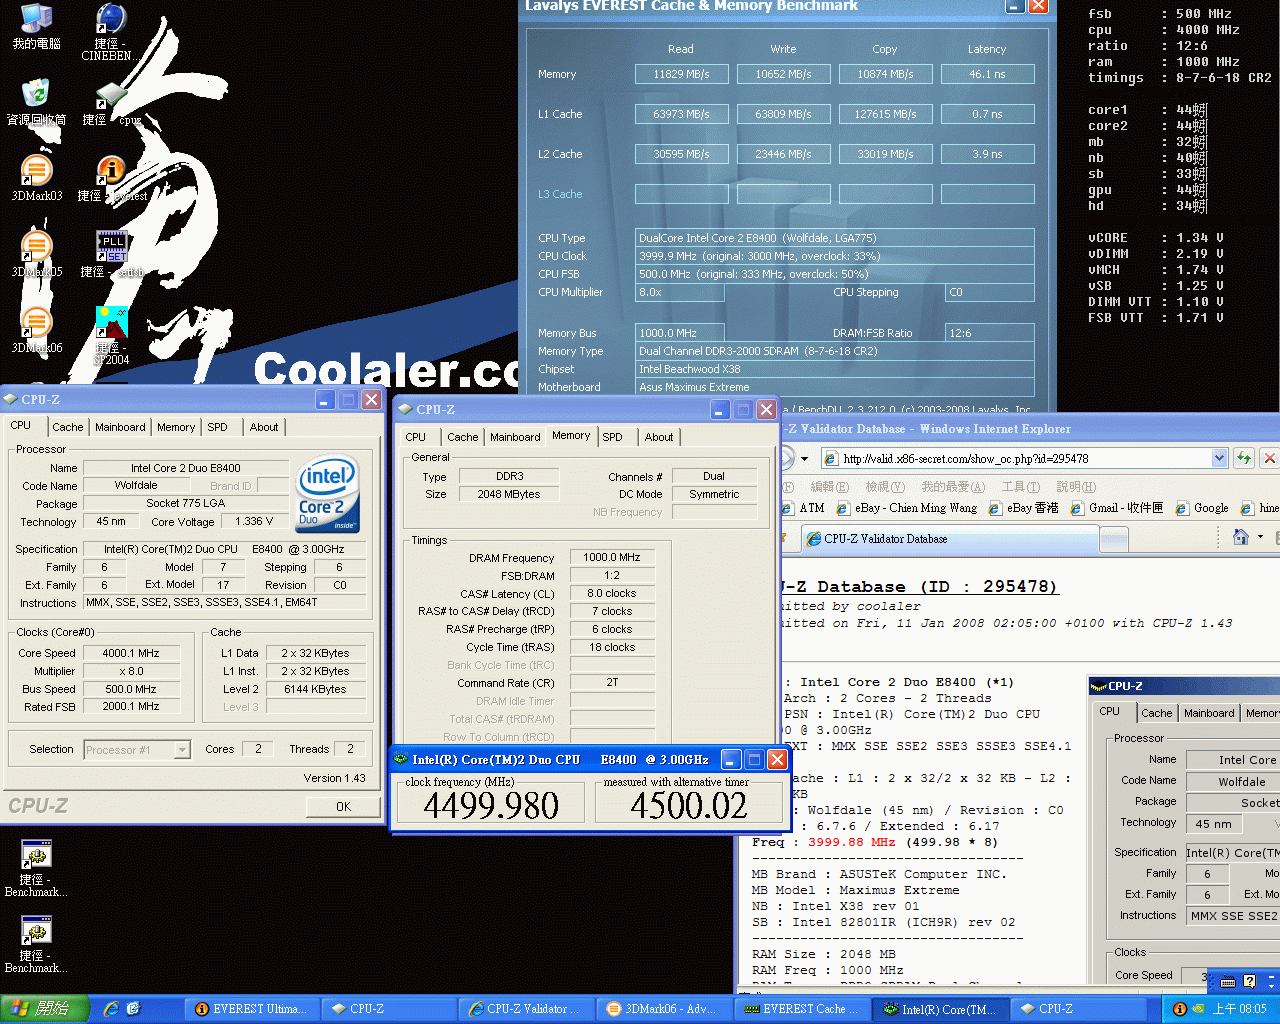1280x1024 pixels.
Task: Open the 工具(T) menu in Internet Explorer
Action: 1021,487
